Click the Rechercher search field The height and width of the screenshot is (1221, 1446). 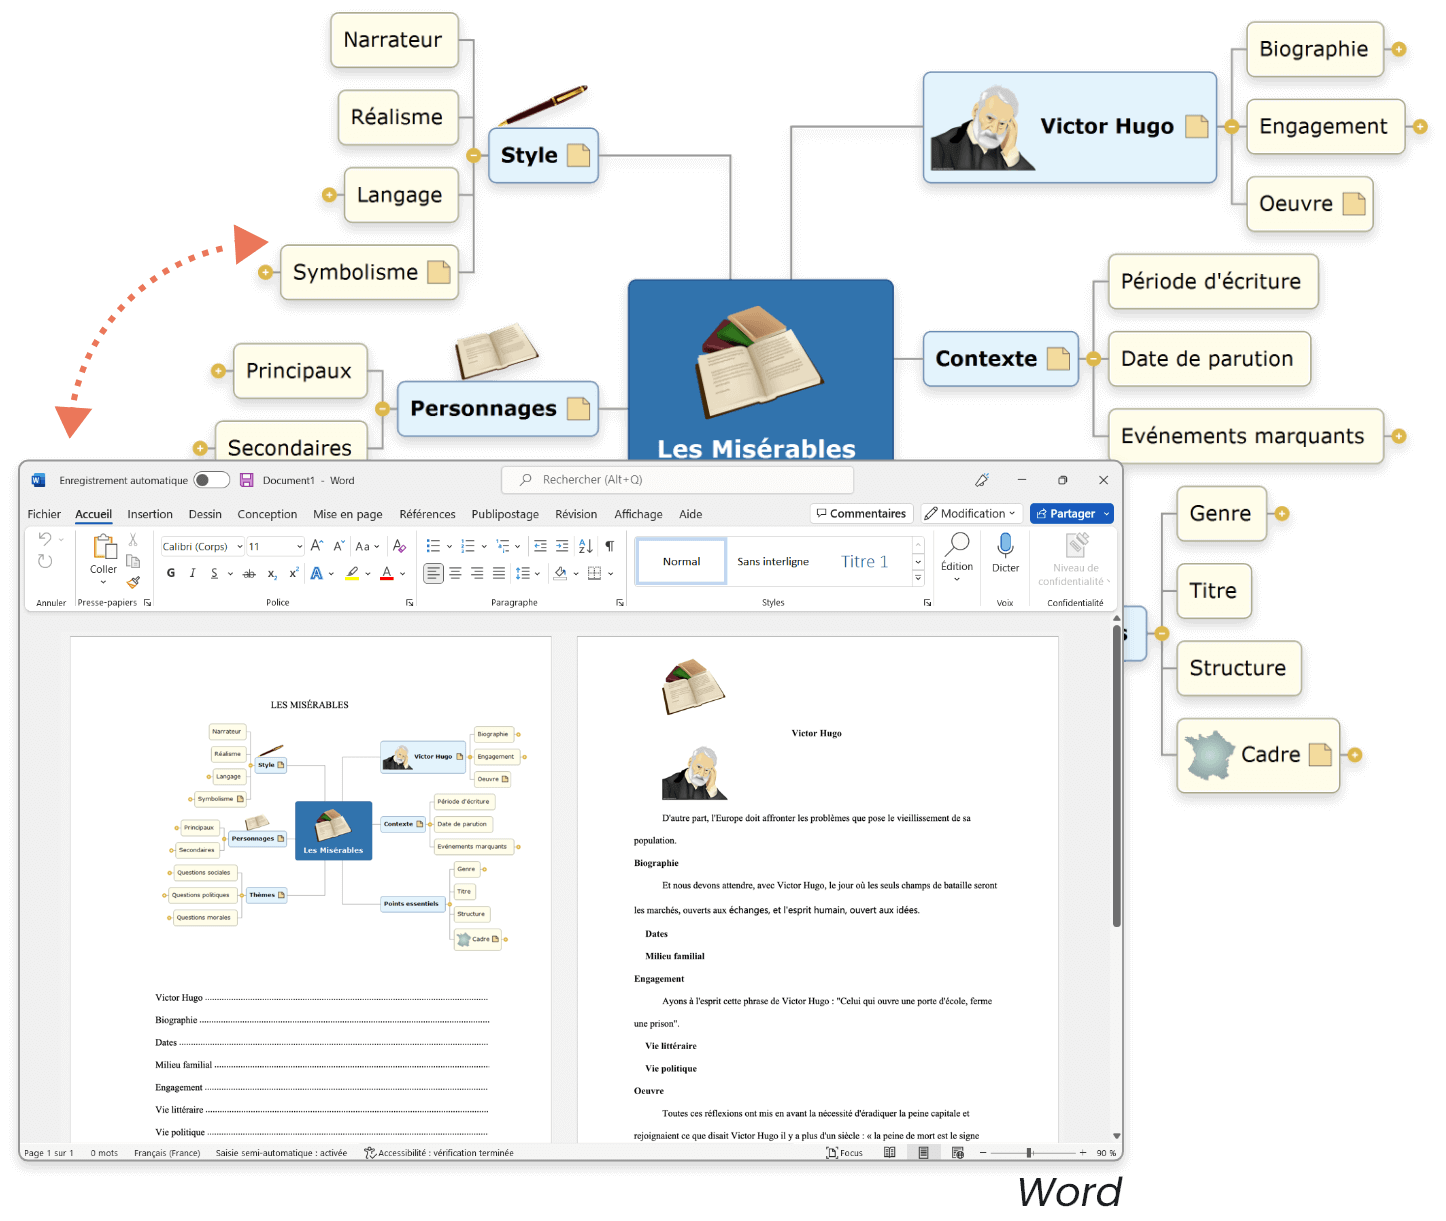coord(678,480)
